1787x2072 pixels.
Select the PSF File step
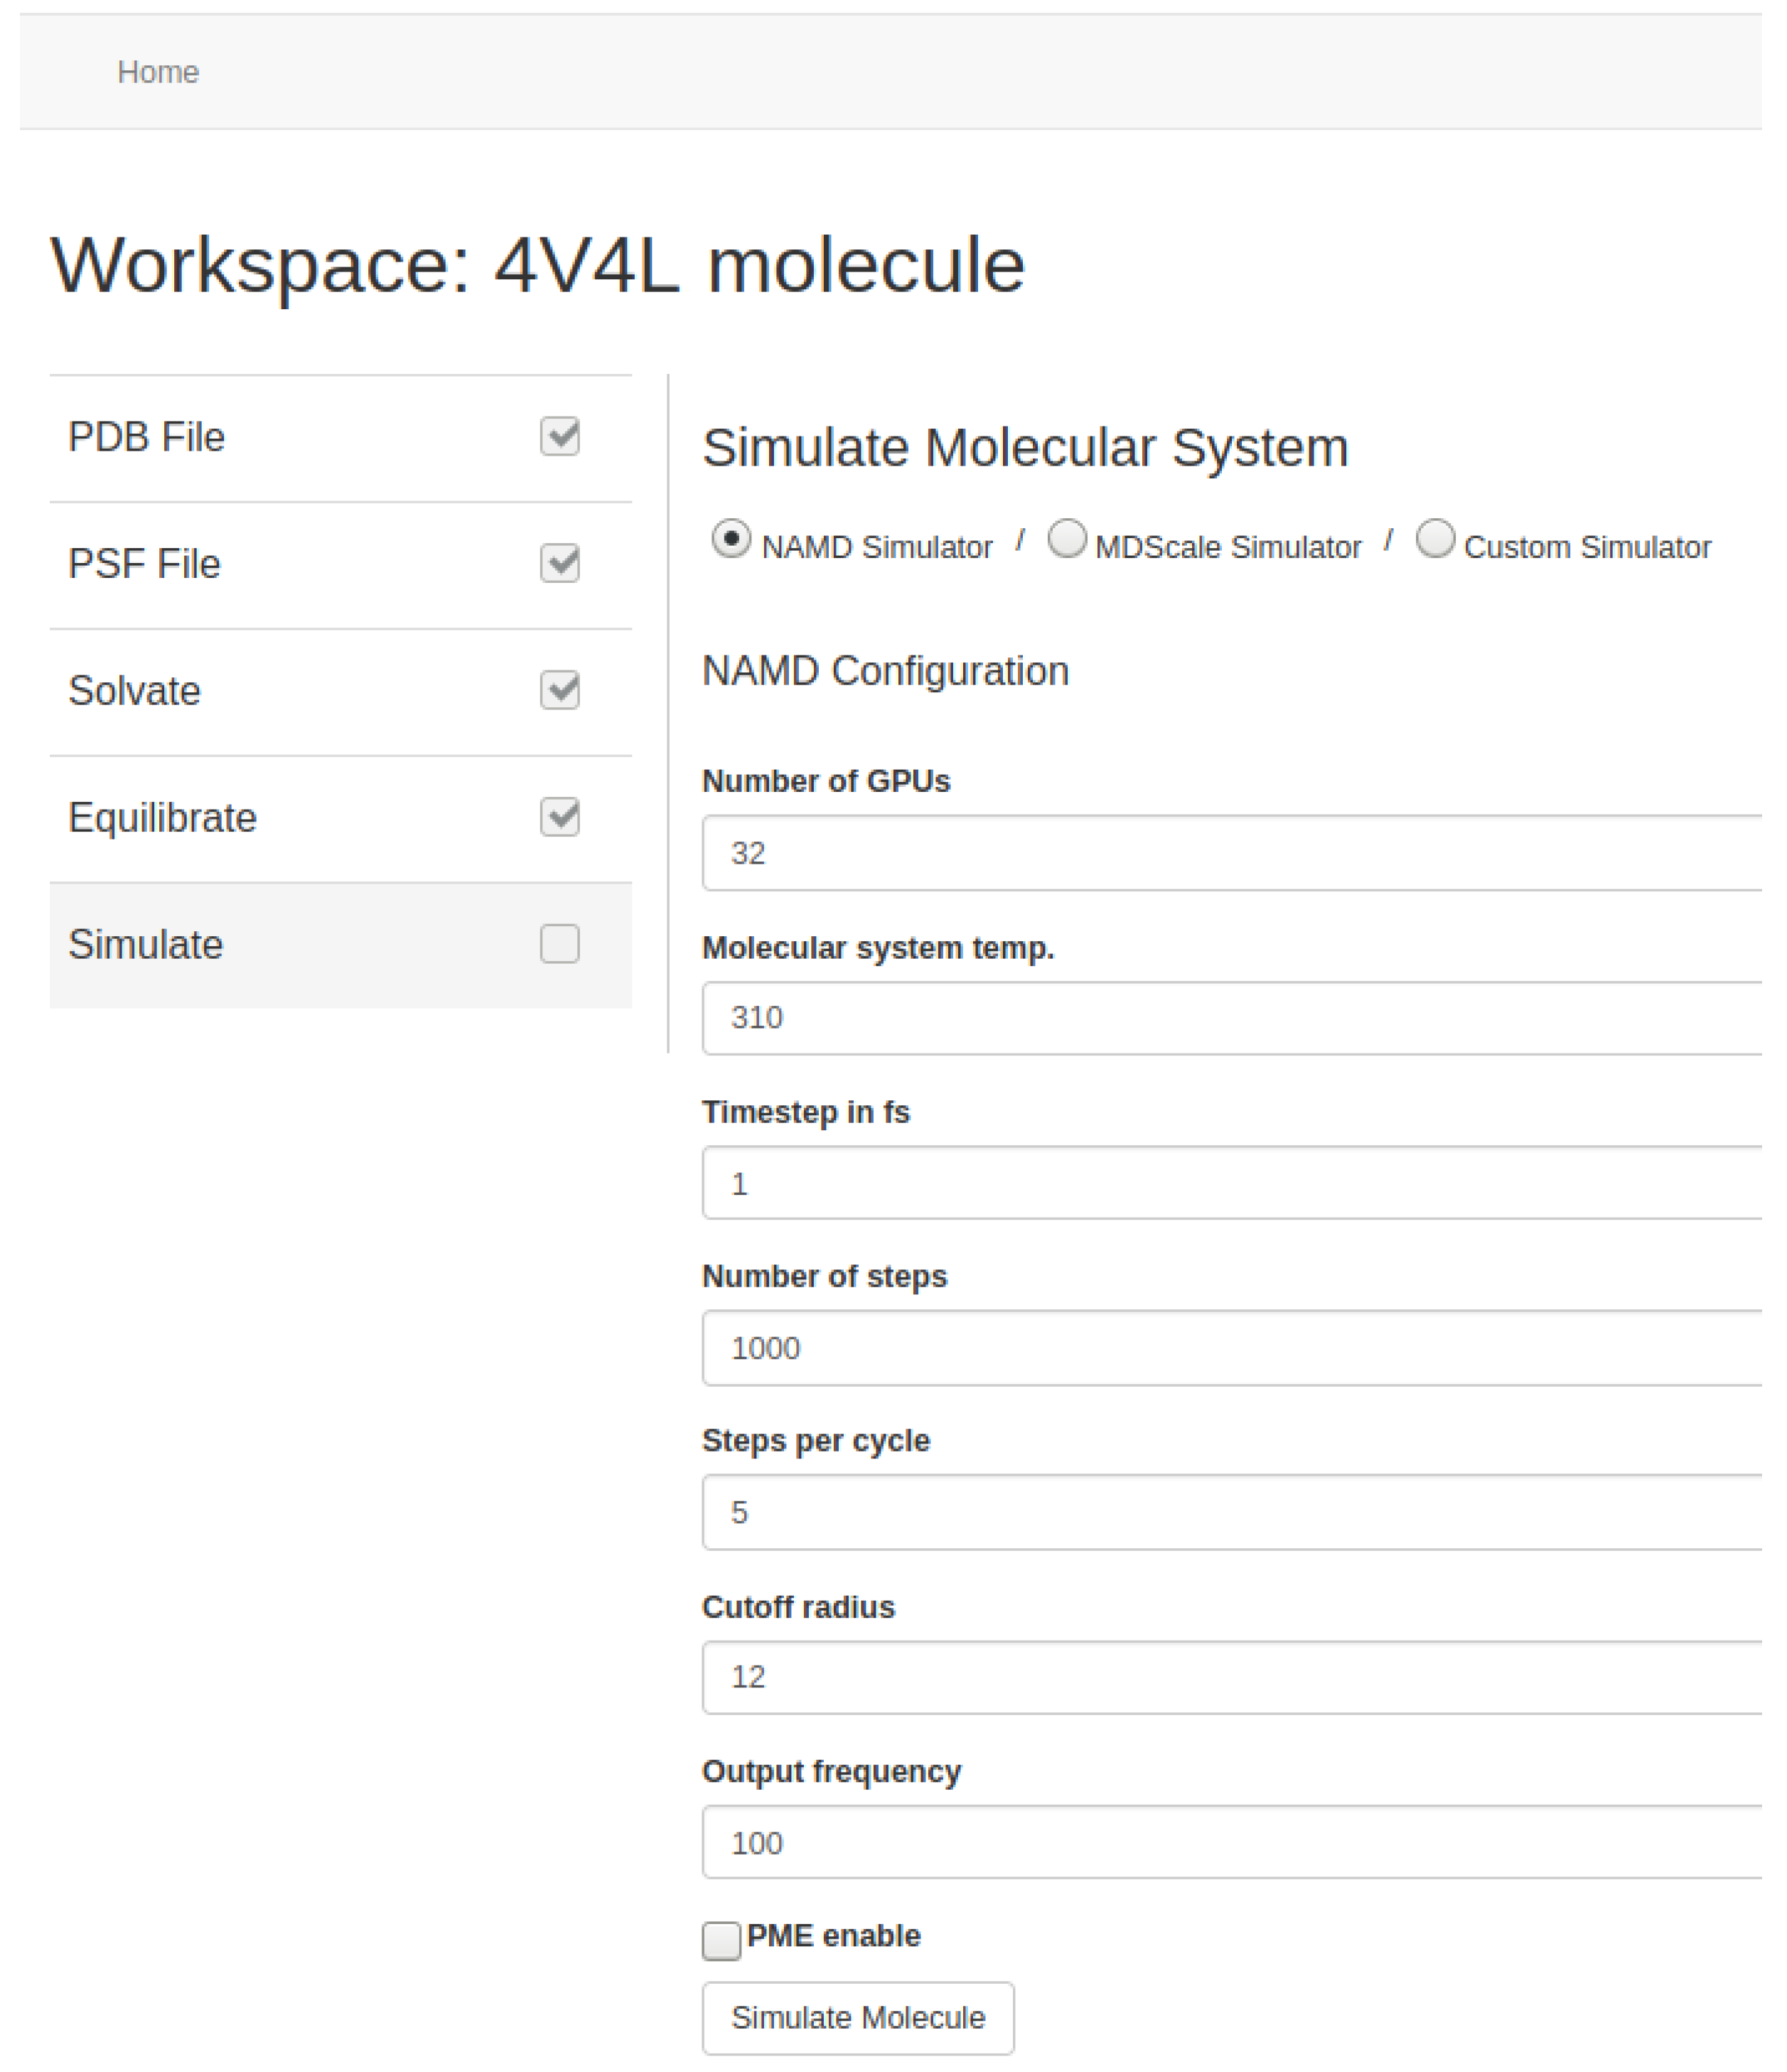coord(340,565)
